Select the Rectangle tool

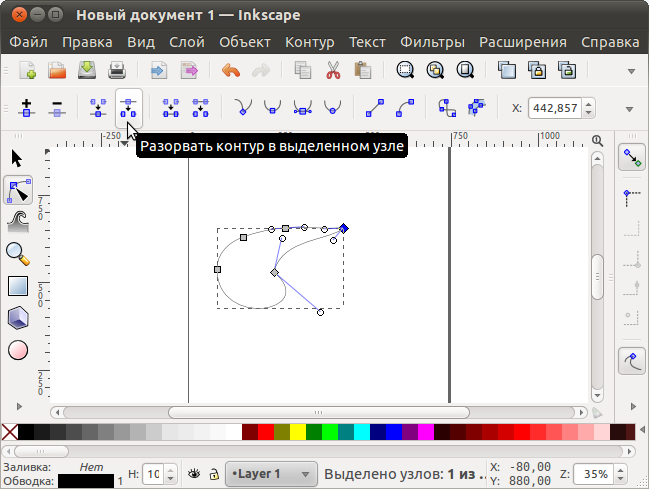coord(18,286)
